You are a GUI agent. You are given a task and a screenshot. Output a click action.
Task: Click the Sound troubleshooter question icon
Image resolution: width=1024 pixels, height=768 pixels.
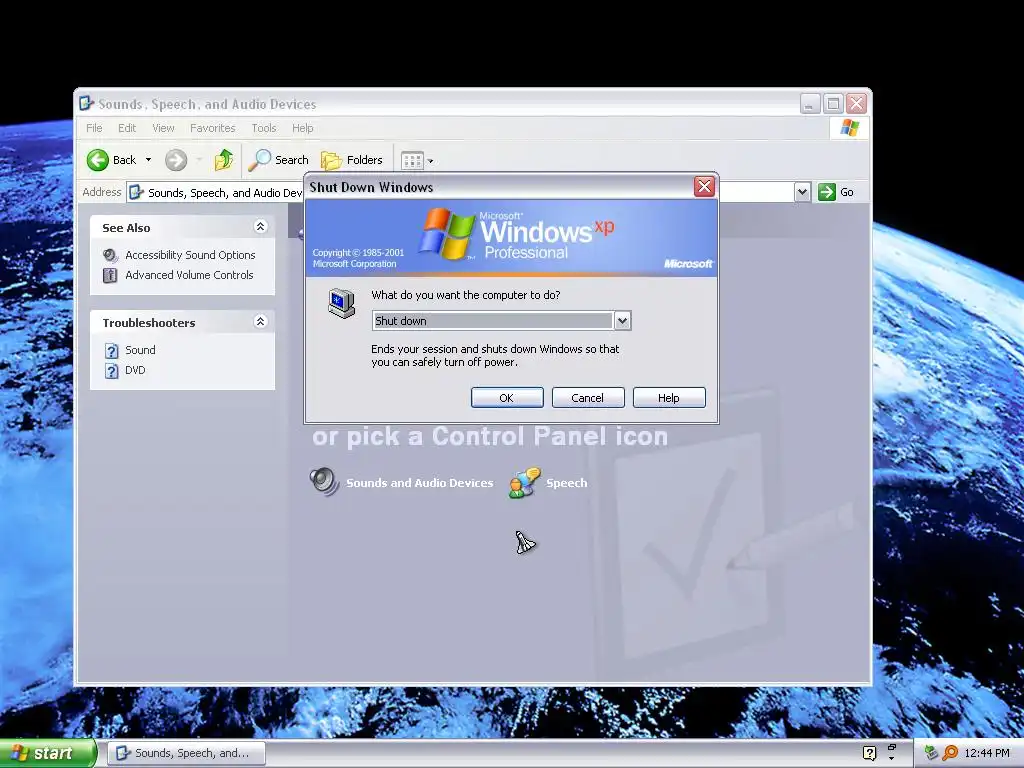point(112,351)
